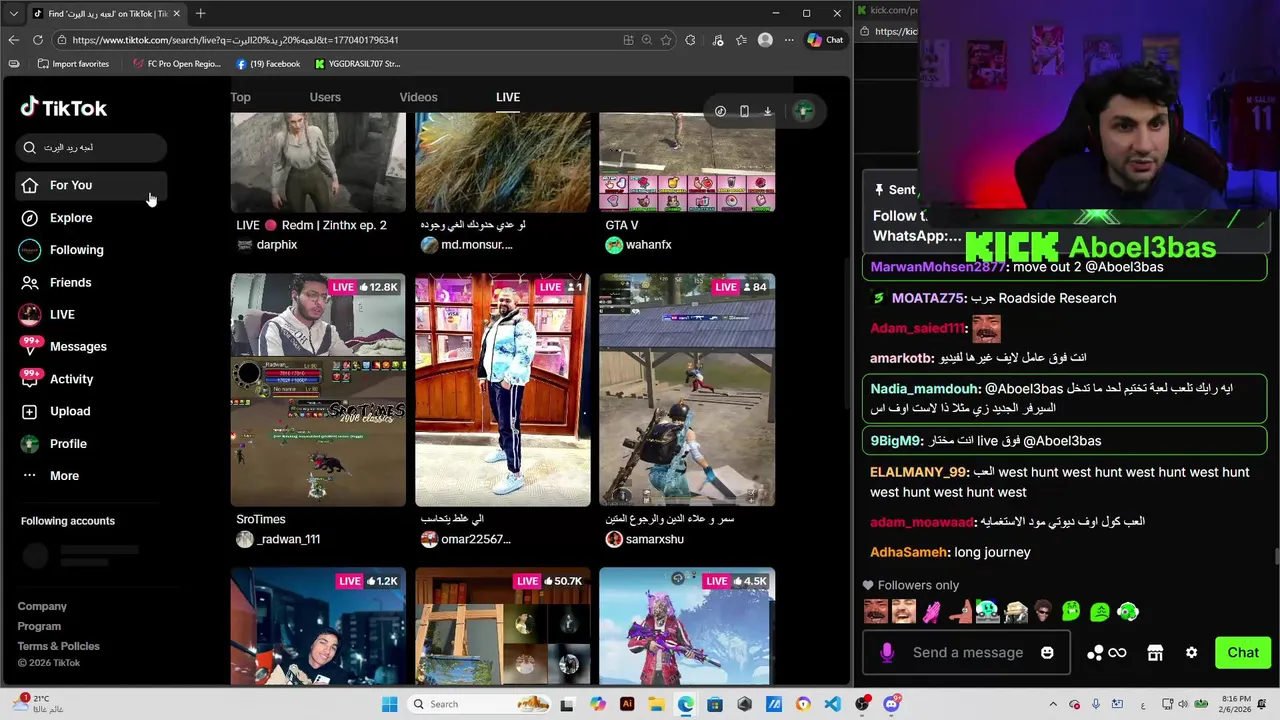Image resolution: width=1280 pixels, height=720 pixels.
Task: Reload the TikTok page
Action: [38, 40]
